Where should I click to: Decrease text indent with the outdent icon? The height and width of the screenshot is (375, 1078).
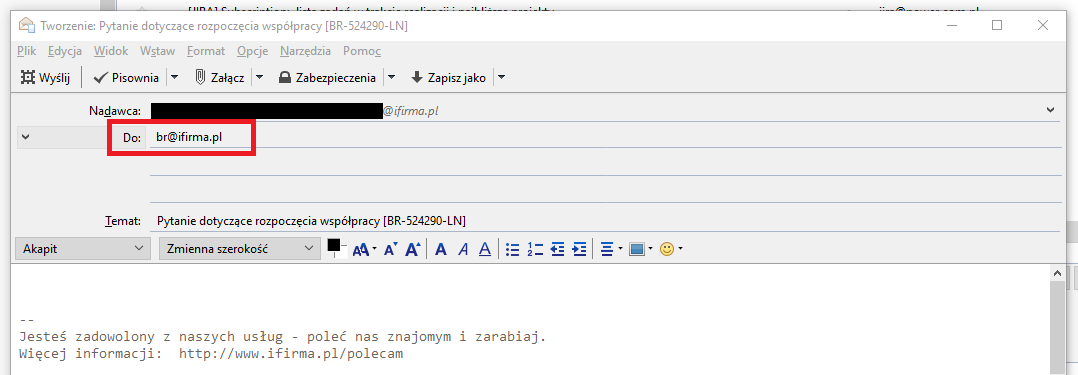[558, 249]
